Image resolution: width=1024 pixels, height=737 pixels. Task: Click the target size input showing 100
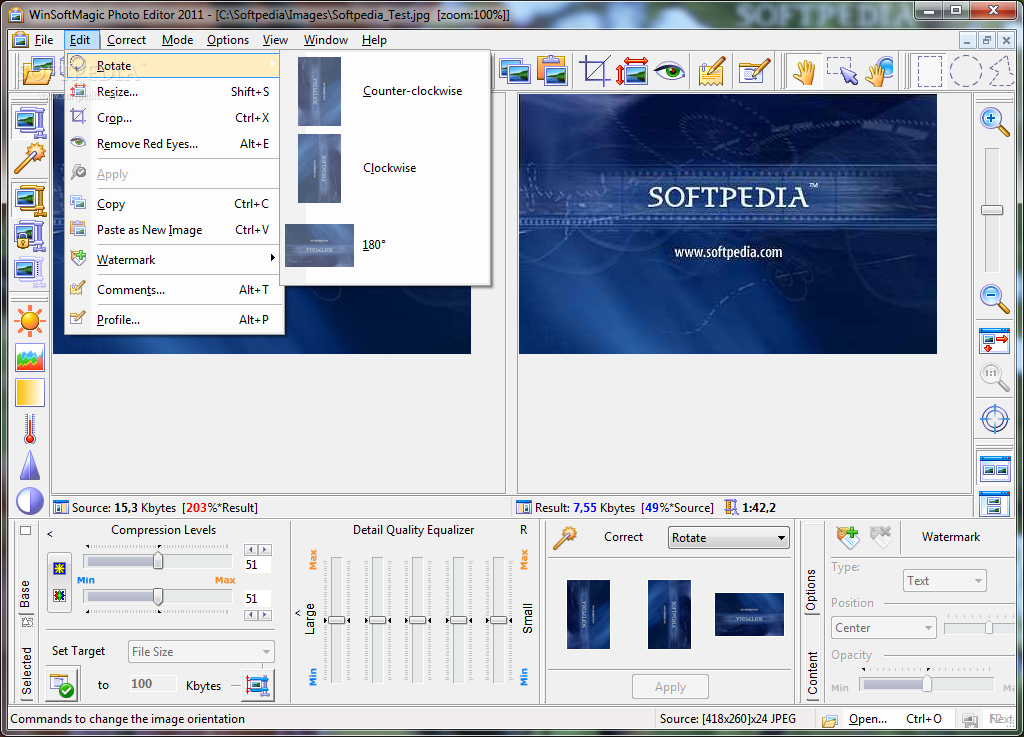(x=152, y=683)
